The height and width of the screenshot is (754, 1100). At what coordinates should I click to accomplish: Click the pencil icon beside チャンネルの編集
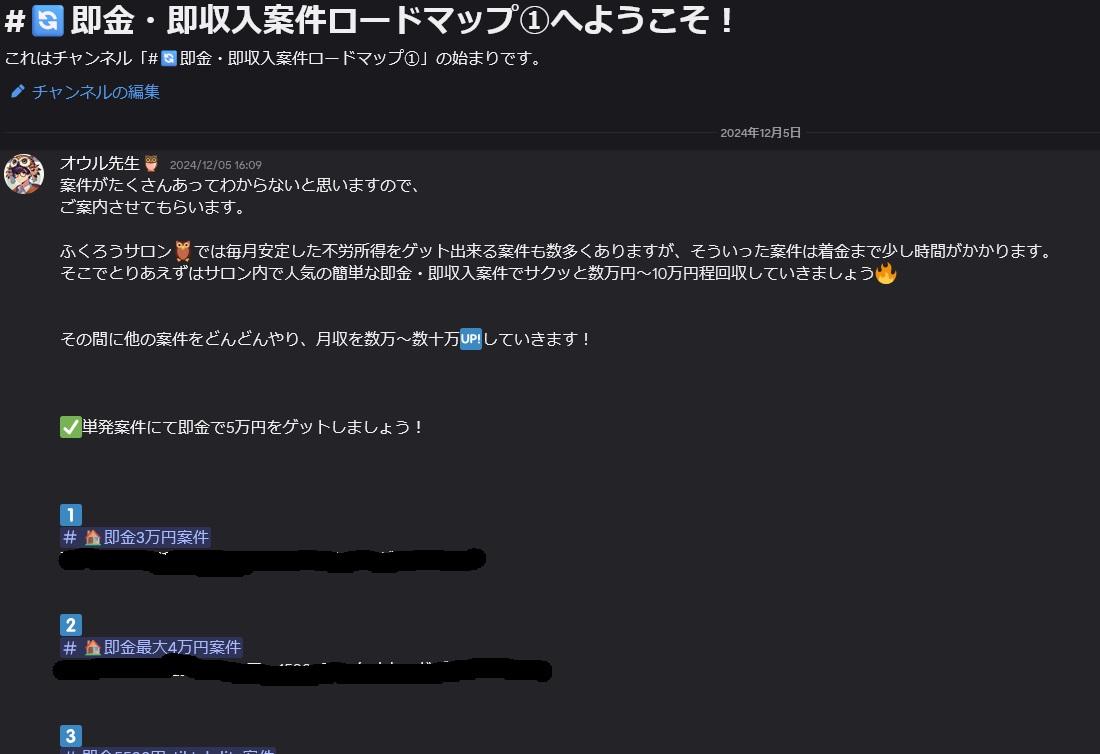point(18,91)
